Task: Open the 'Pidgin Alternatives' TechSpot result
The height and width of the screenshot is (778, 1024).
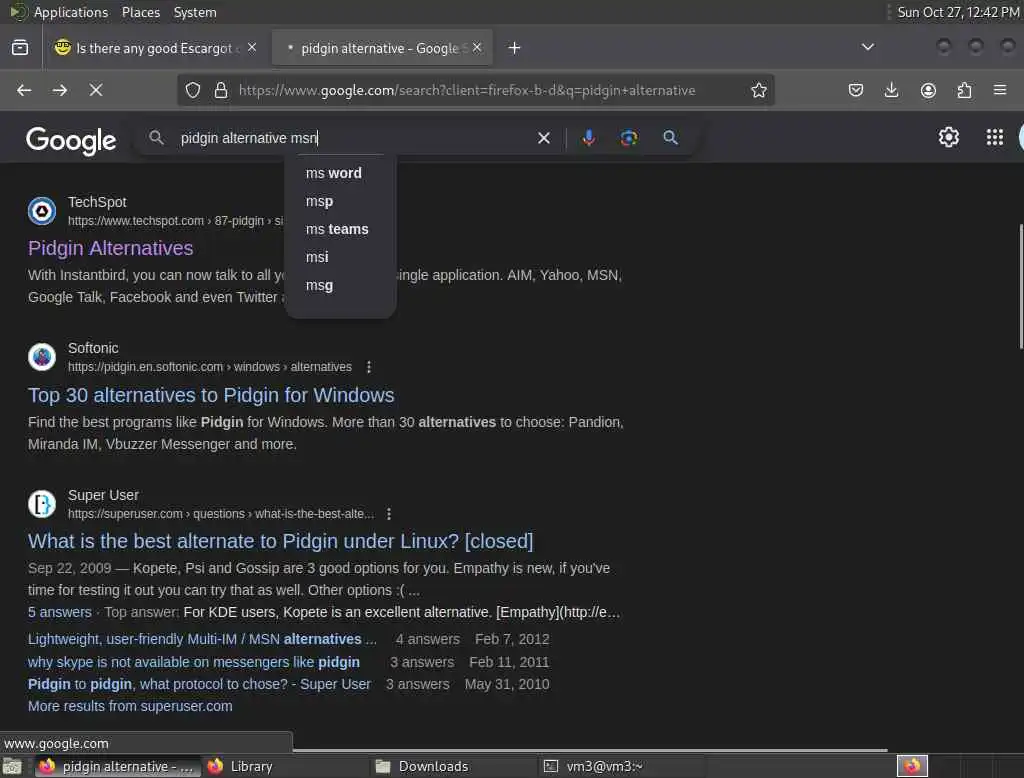Action: coord(110,248)
